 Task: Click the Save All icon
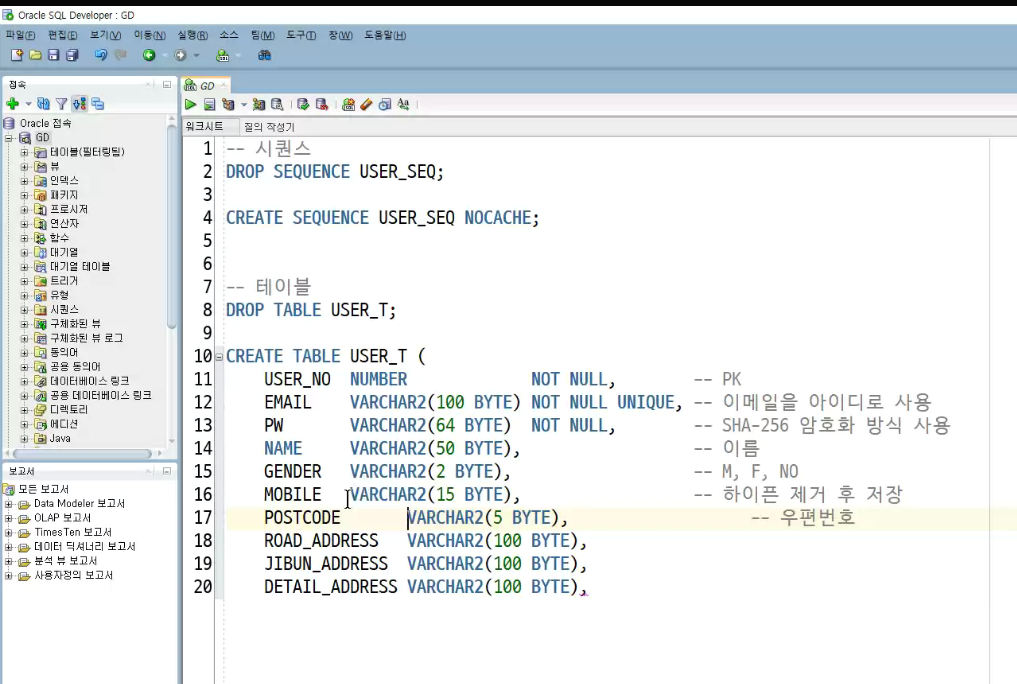pyautogui.click(x=72, y=55)
